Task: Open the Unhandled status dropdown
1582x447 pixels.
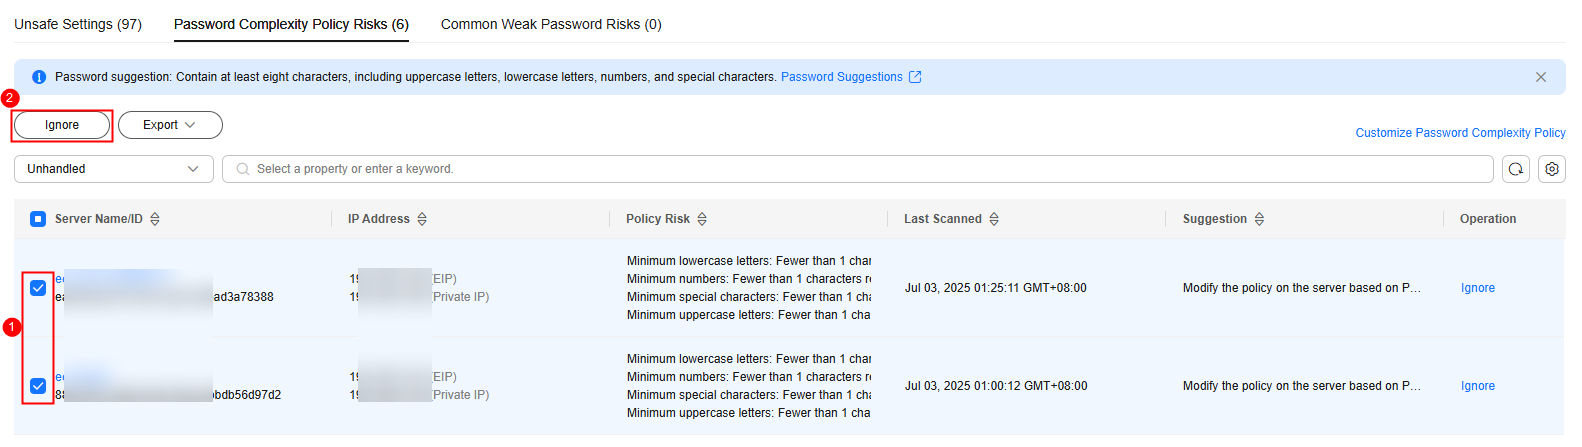Action: tap(114, 169)
